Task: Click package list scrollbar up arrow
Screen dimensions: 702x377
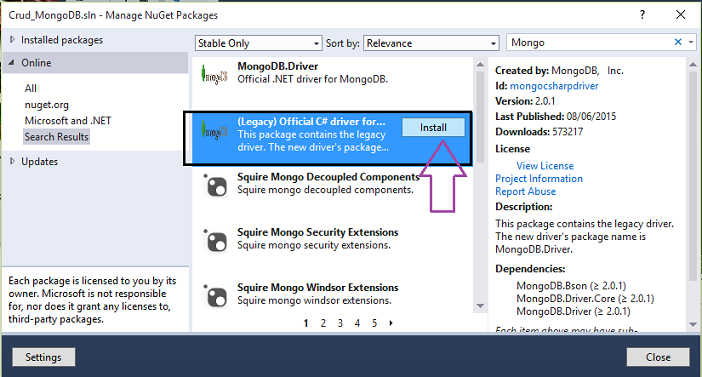Action: [480, 65]
